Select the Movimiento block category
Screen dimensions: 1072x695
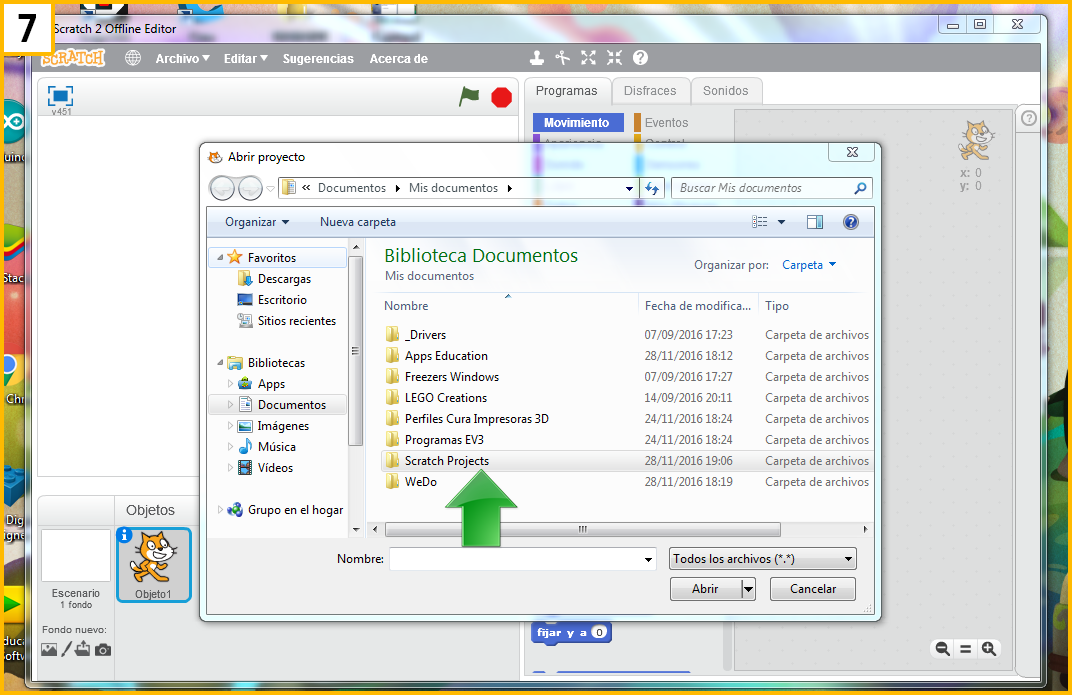[x=578, y=122]
